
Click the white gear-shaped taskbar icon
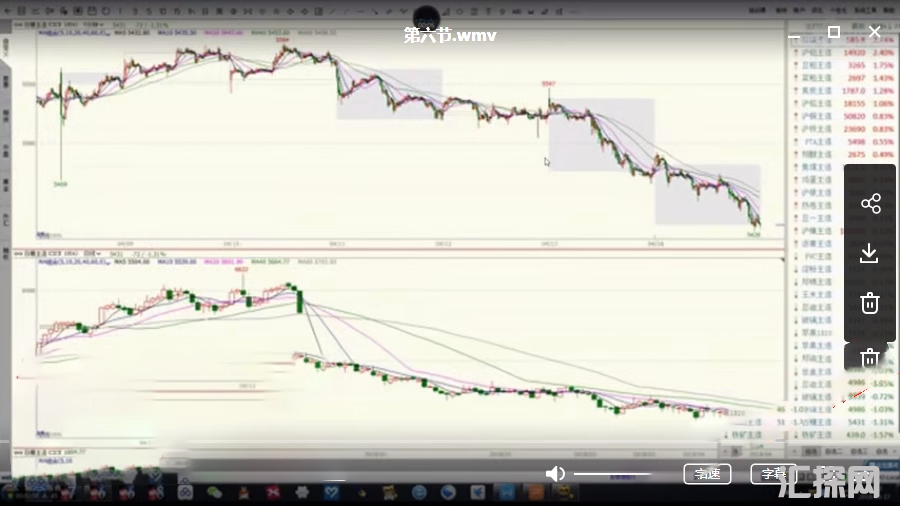(302, 492)
